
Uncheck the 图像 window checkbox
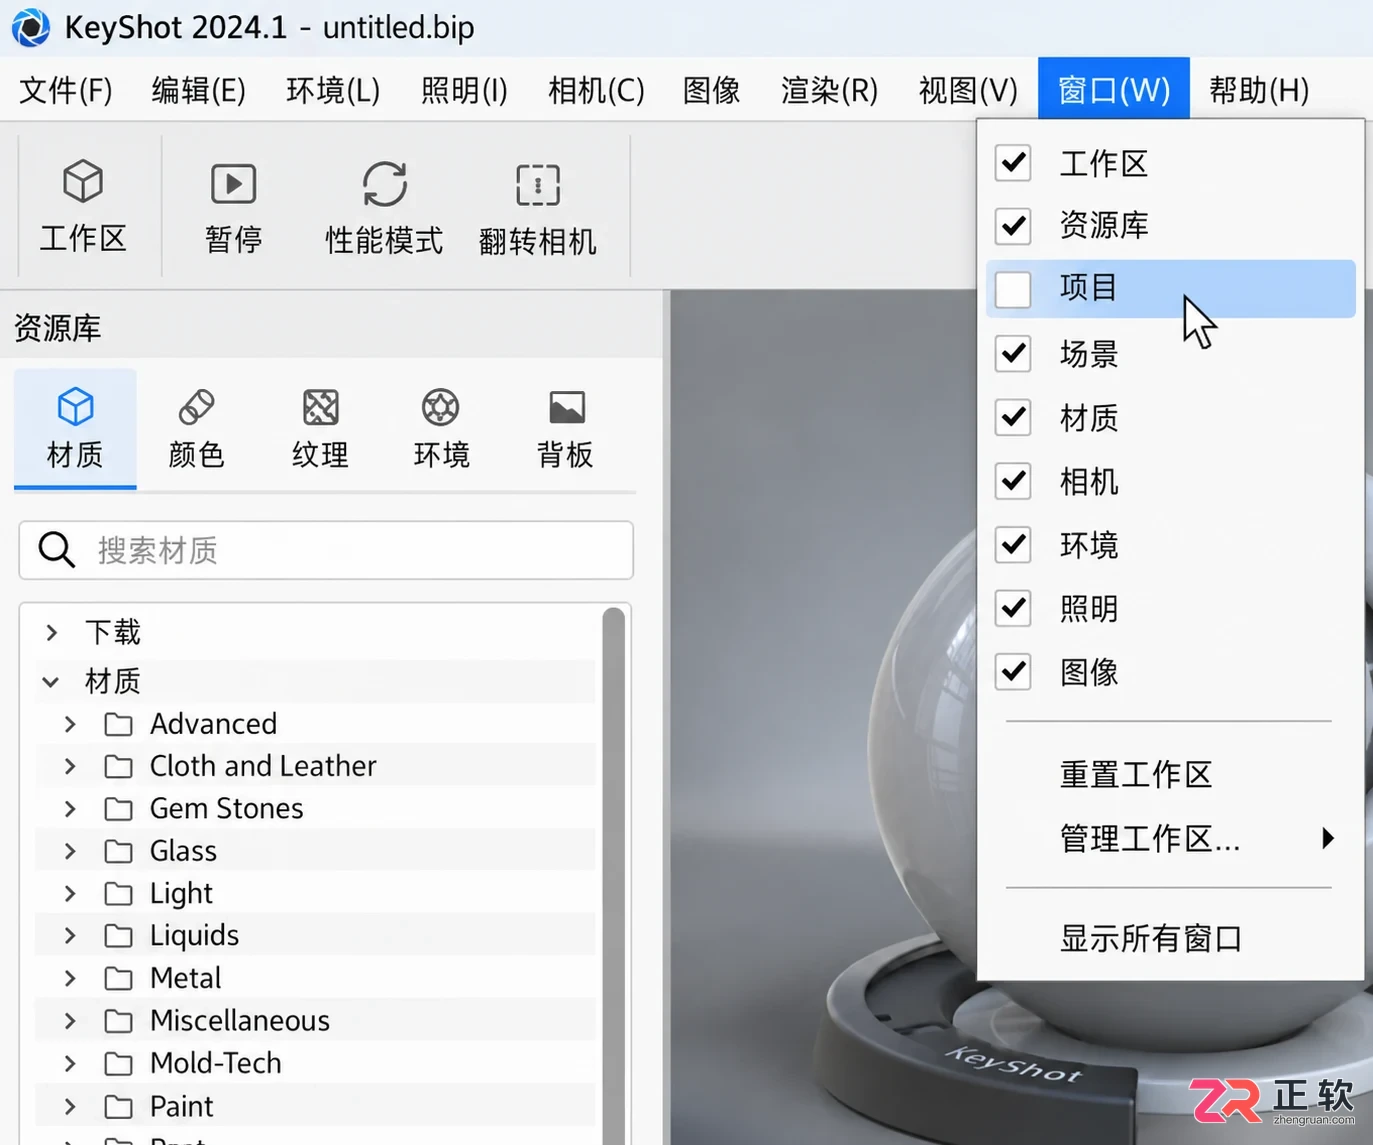1013,672
